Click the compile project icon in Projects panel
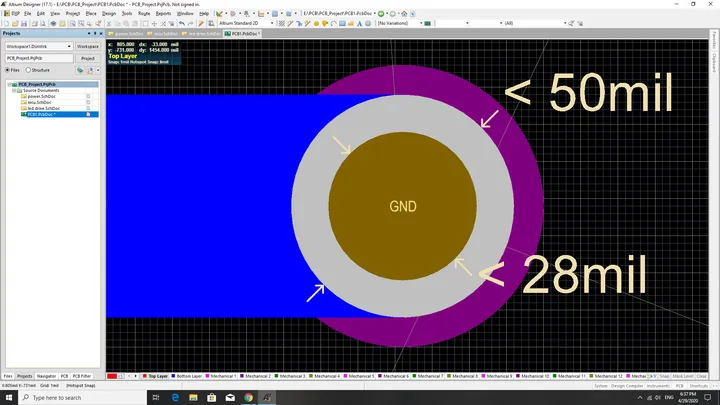Viewport: 720px width, 405px height. [80, 70]
